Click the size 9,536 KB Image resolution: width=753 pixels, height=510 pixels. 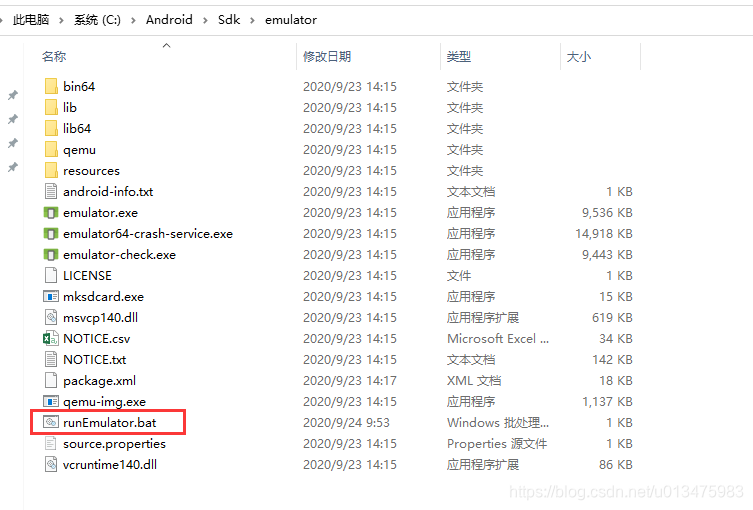pos(607,213)
